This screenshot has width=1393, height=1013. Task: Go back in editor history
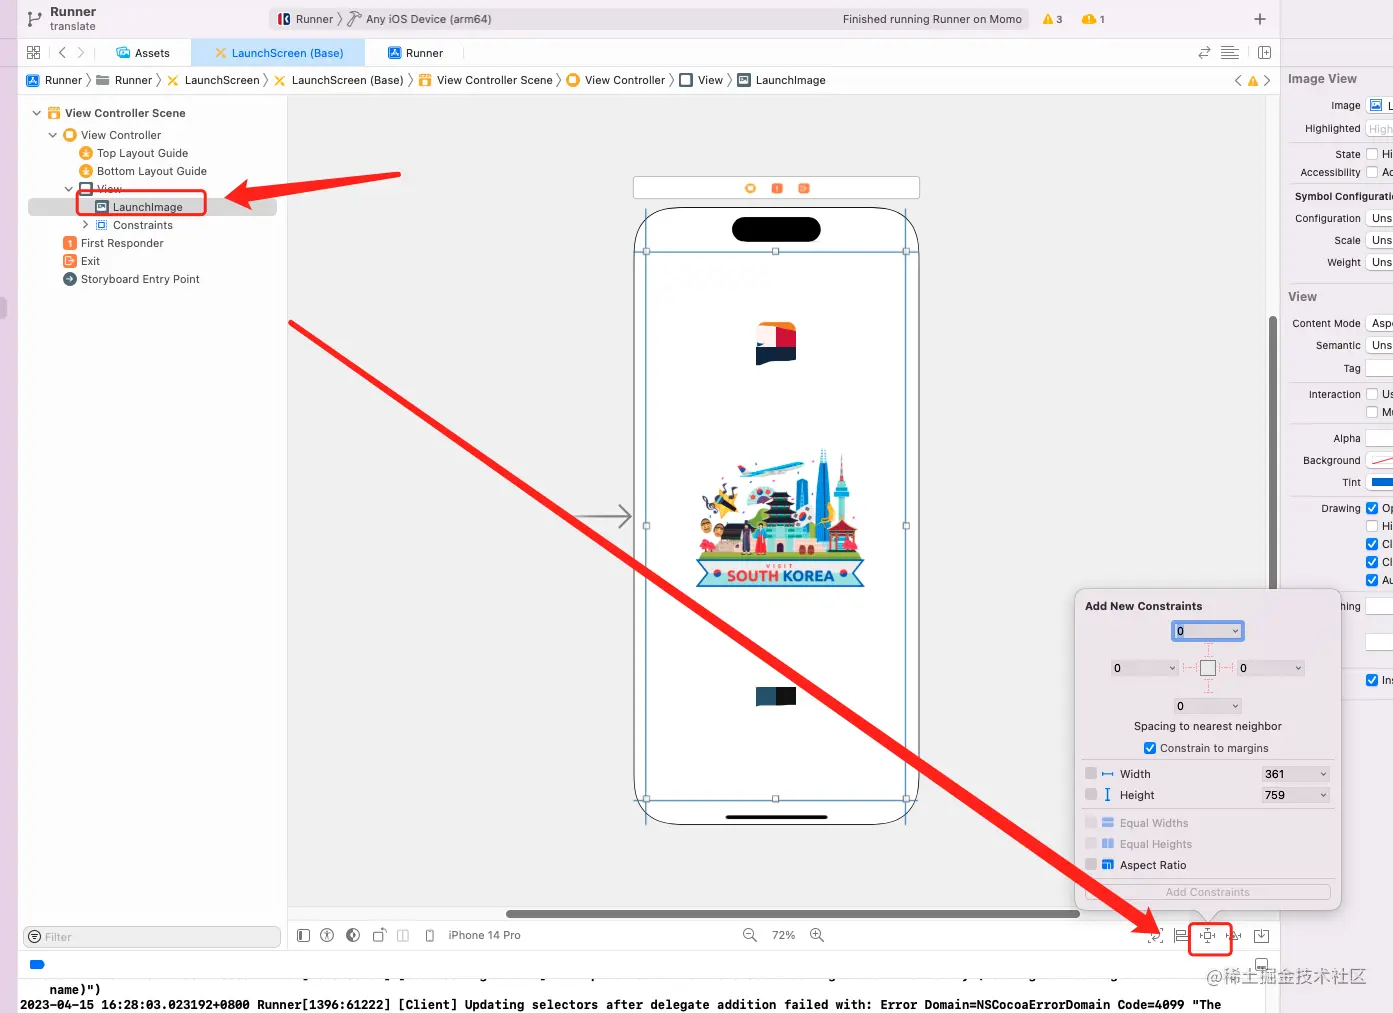click(62, 53)
